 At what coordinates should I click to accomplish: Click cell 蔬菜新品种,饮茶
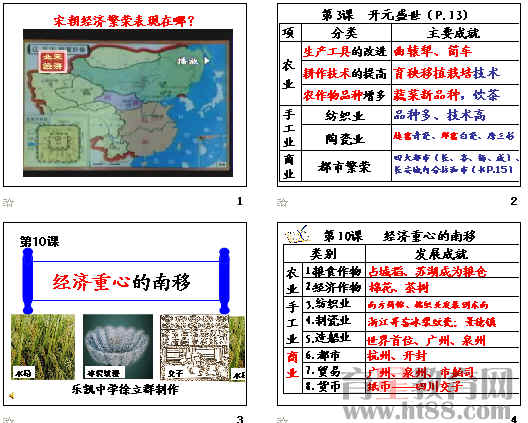coord(455,95)
